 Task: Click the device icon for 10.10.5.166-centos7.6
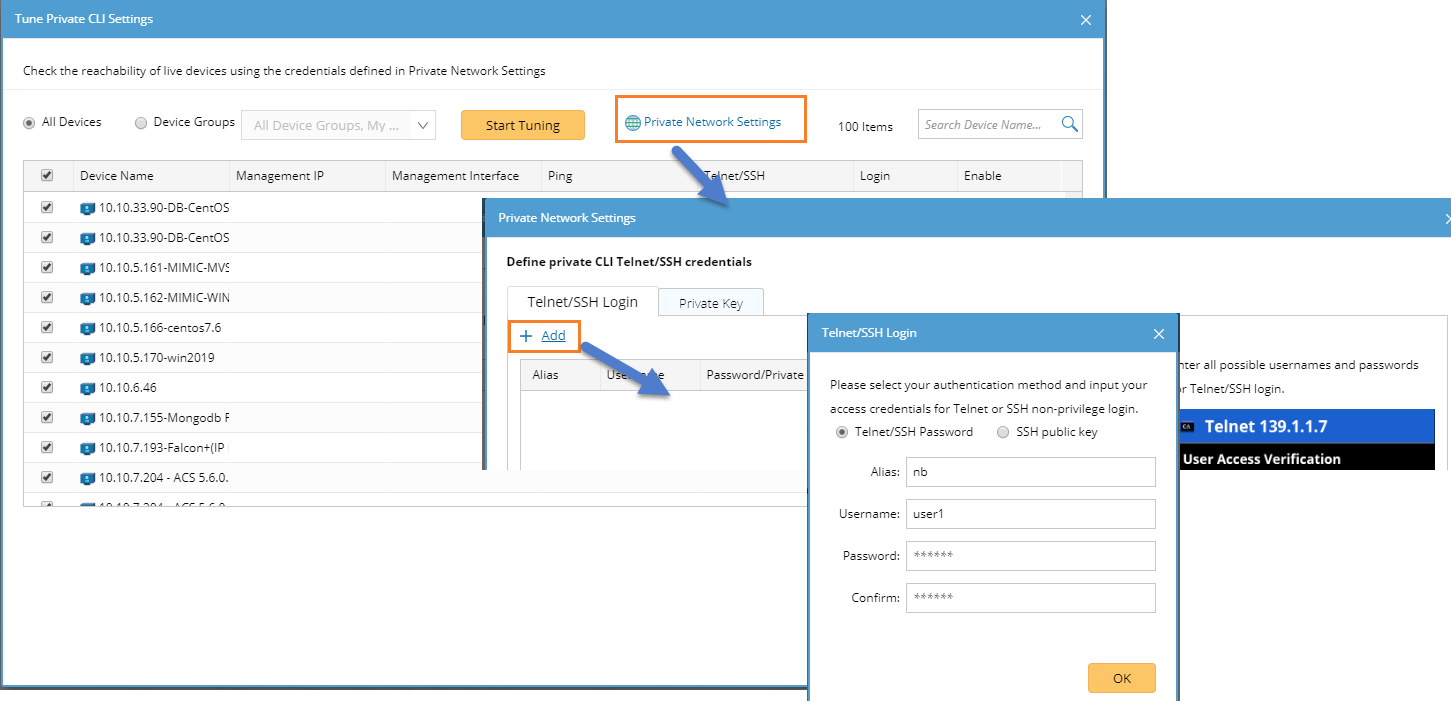pos(88,327)
